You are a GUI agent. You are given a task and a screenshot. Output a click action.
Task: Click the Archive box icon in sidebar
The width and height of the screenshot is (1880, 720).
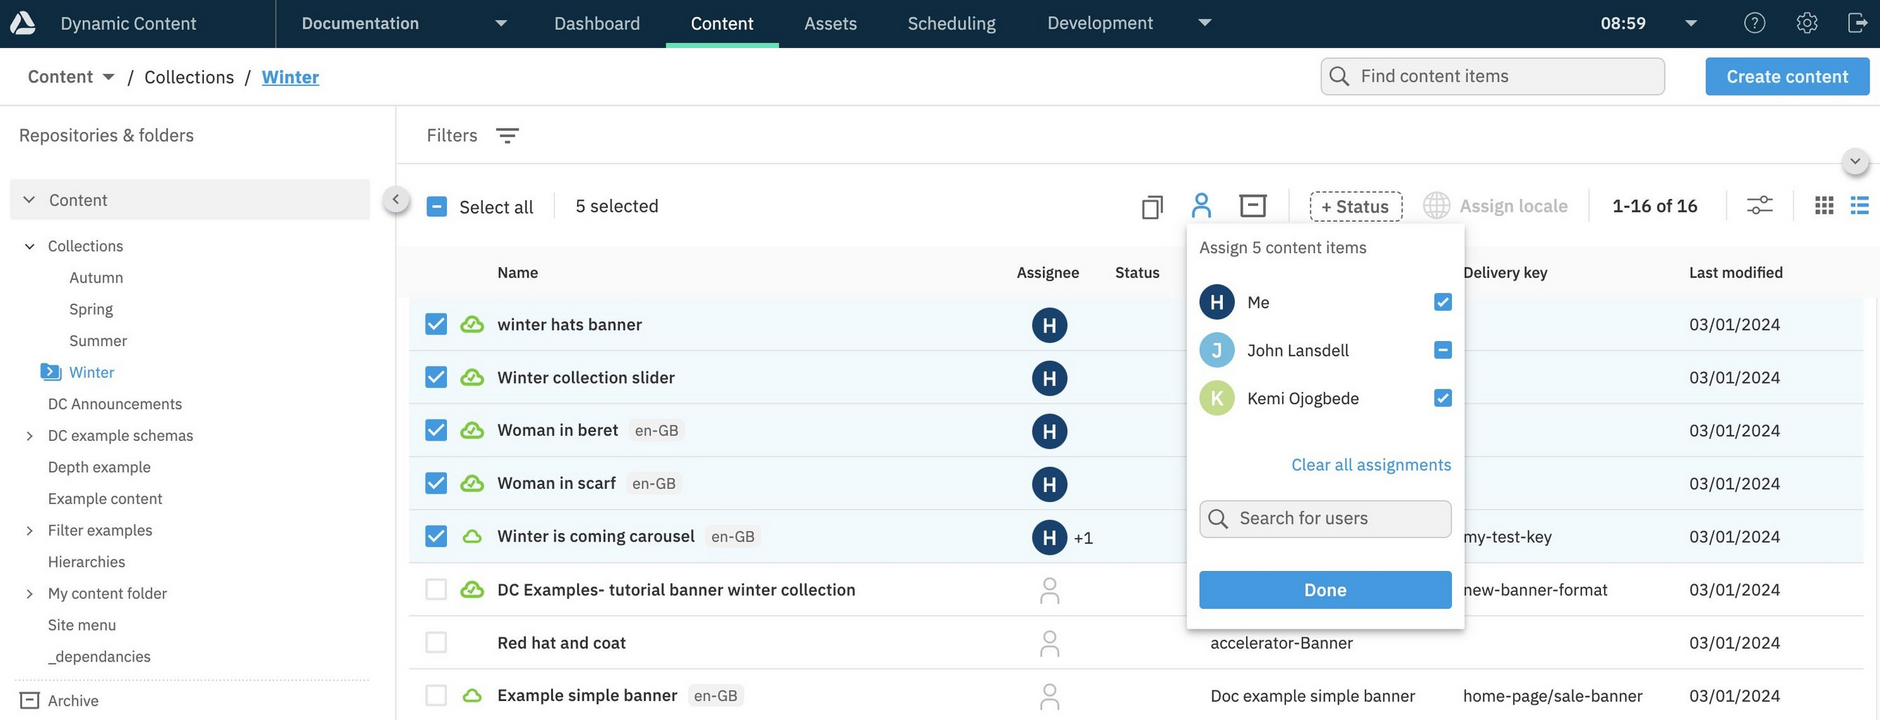[30, 700]
